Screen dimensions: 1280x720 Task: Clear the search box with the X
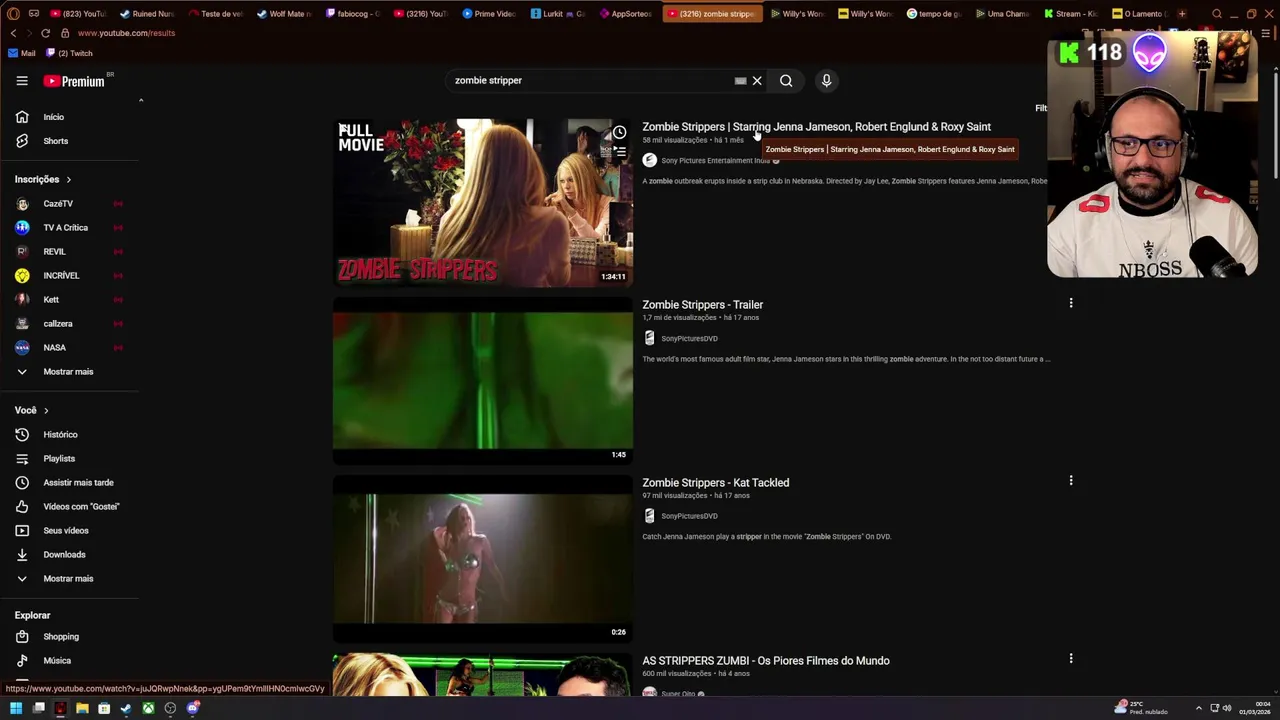757,81
